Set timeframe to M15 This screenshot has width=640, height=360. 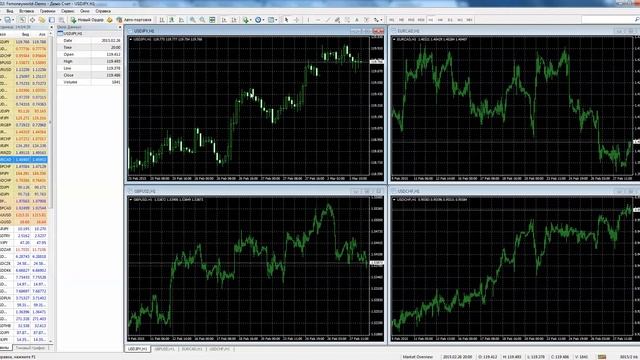[411, 20]
